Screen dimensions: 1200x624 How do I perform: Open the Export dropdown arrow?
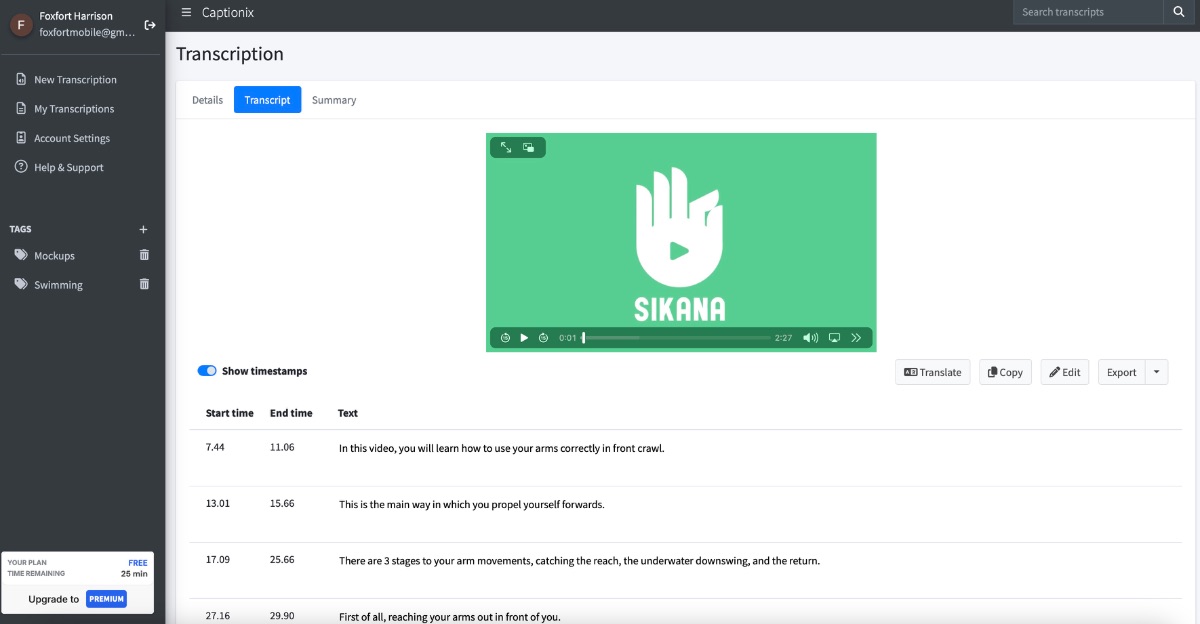click(x=1156, y=372)
